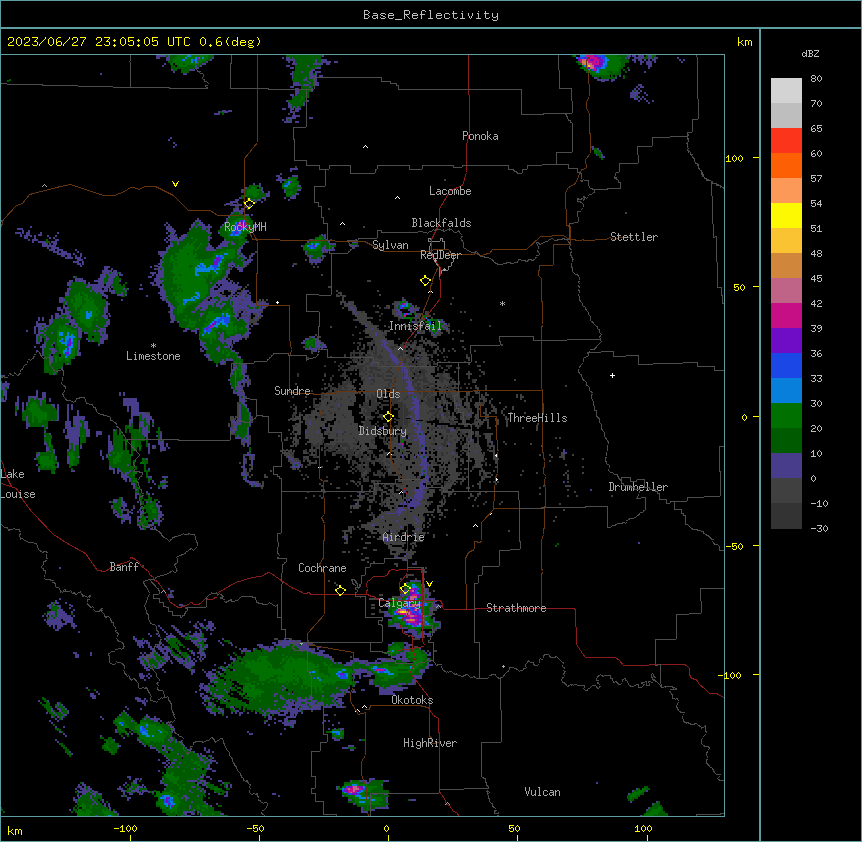
Task: Click the yellow marker above RockyMH
Action: (x=249, y=203)
